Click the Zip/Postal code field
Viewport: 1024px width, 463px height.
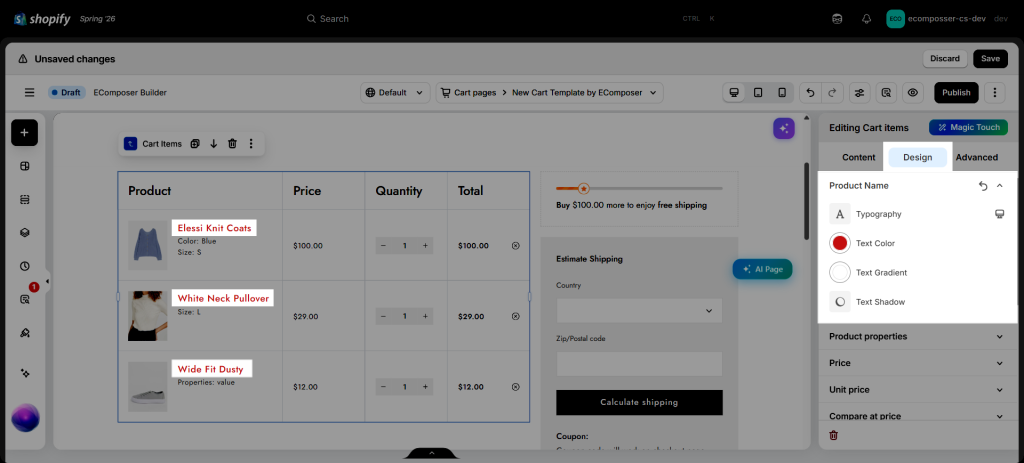click(x=639, y=364)
